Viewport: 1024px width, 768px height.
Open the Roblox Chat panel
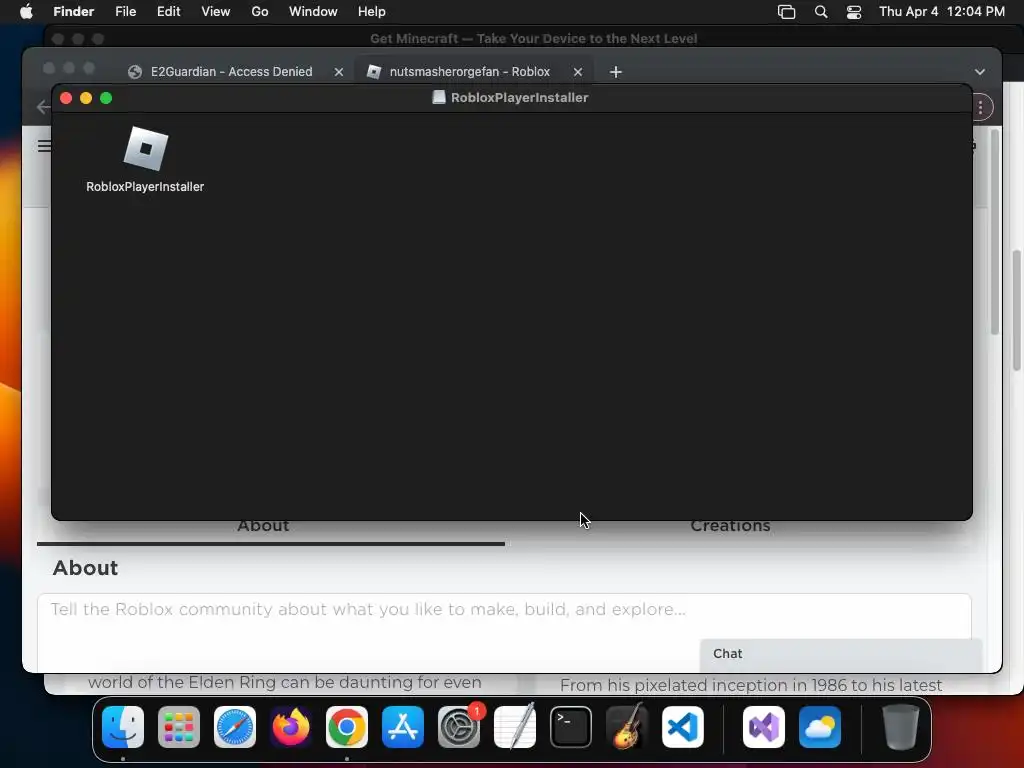(x=840, y=654)
